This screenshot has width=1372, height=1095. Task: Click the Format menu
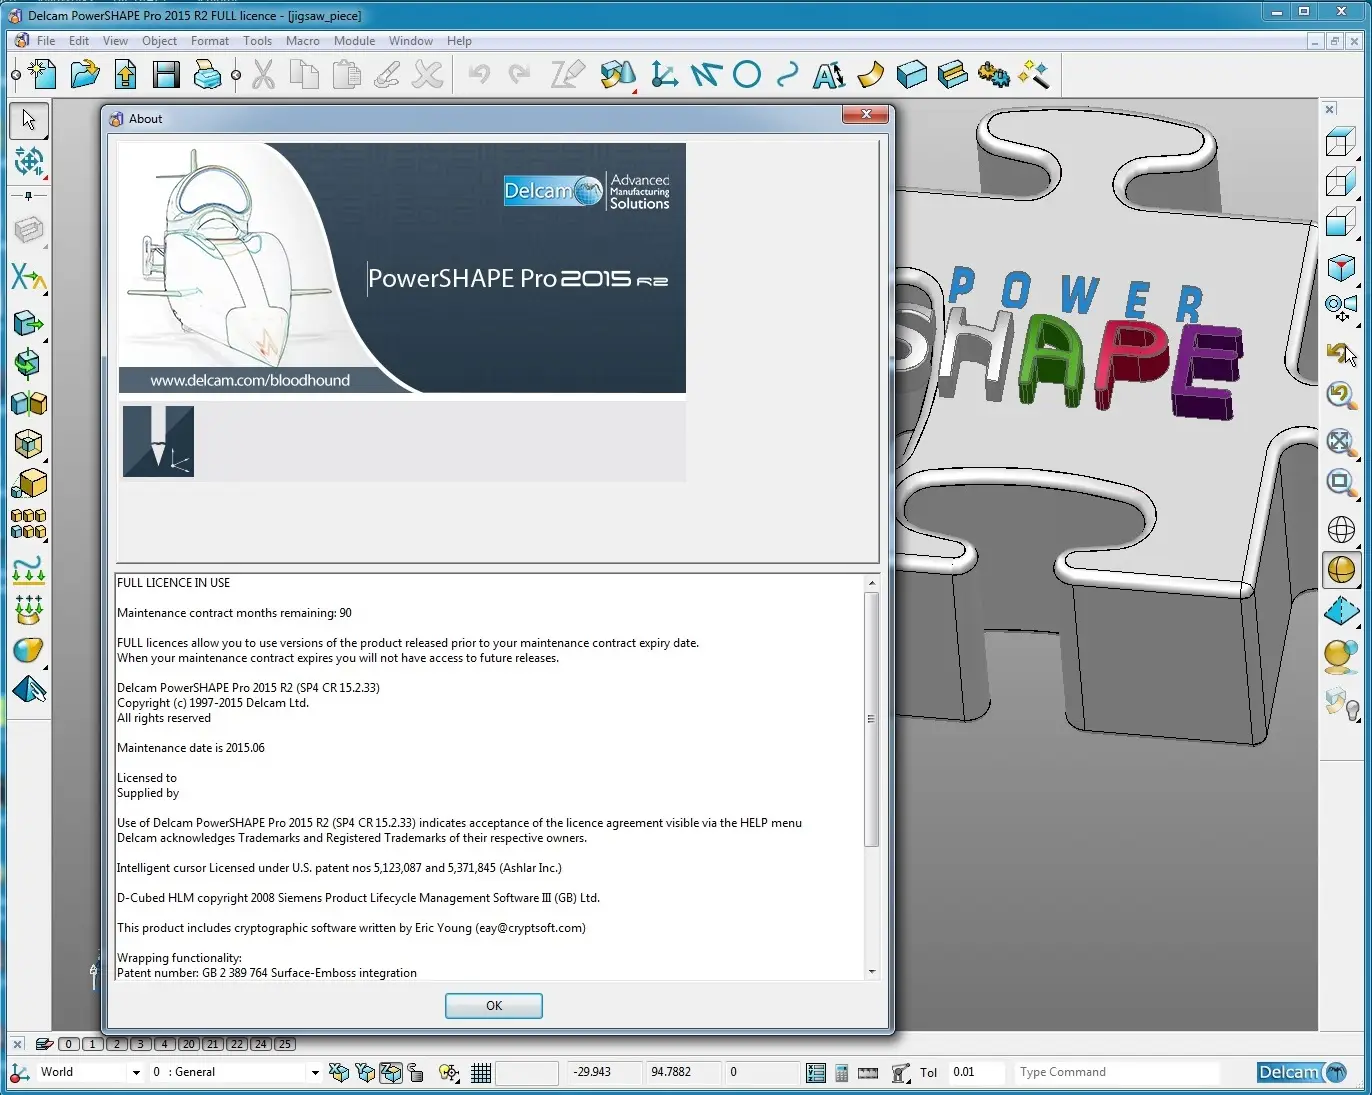pyautogui.click(x=210, y=41)
